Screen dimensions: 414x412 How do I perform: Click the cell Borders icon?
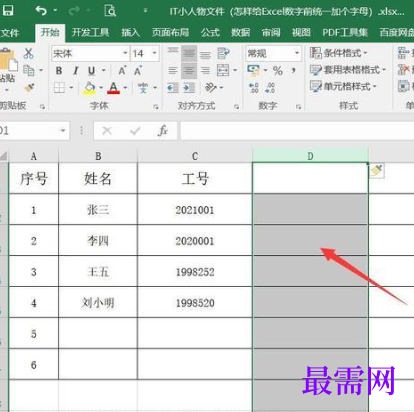coord(59,88)
